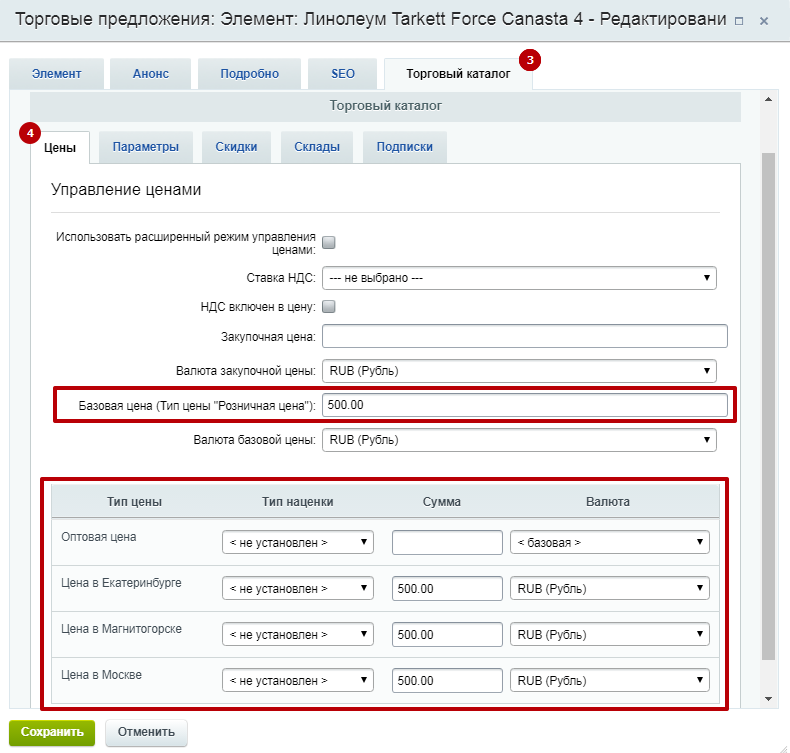Click the Сумма field for Цена в Екатеринбурге
Screen dimensions: 790x753
point(447,588)
